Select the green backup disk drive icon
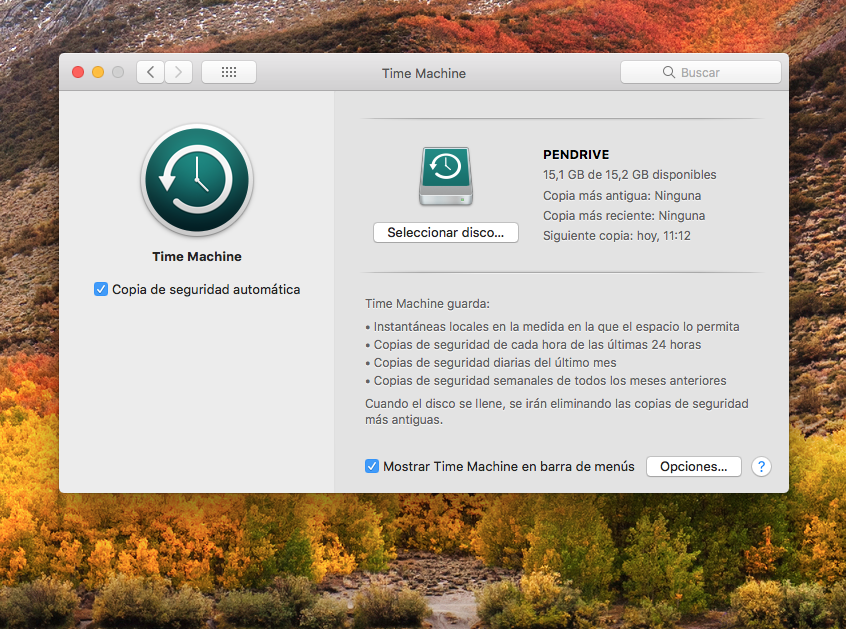846x629 pixels. point(445,176)
